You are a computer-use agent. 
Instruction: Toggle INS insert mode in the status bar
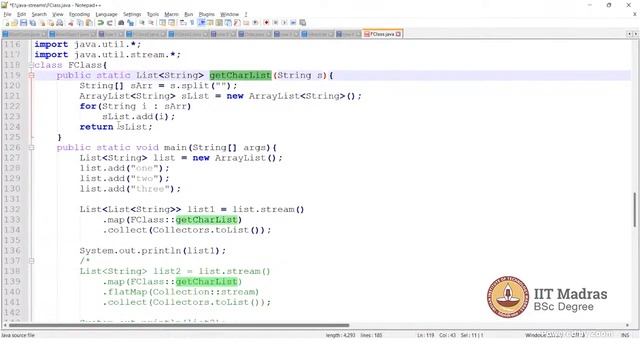pos(625,335)
